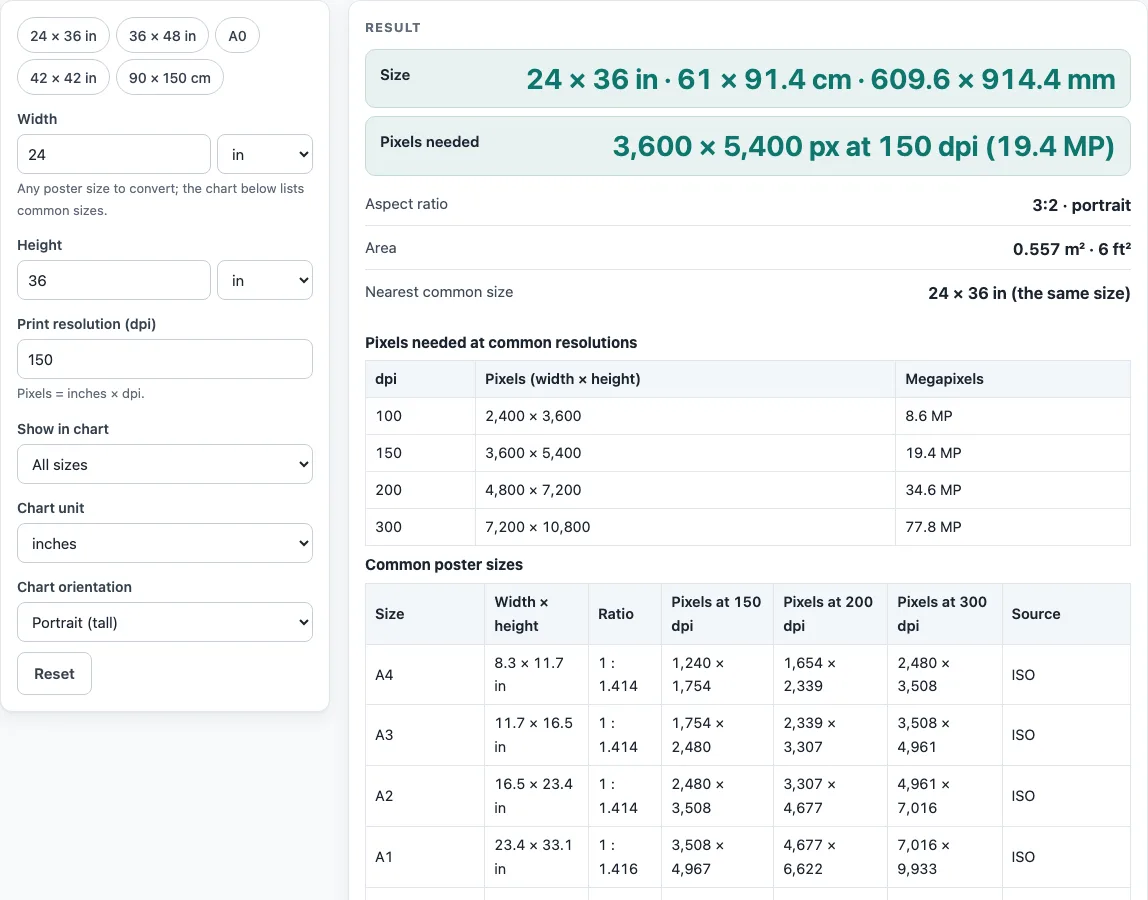Click the A1 row size label
The width and height of the screenshot is (1148, 900).
click(384, 857)
